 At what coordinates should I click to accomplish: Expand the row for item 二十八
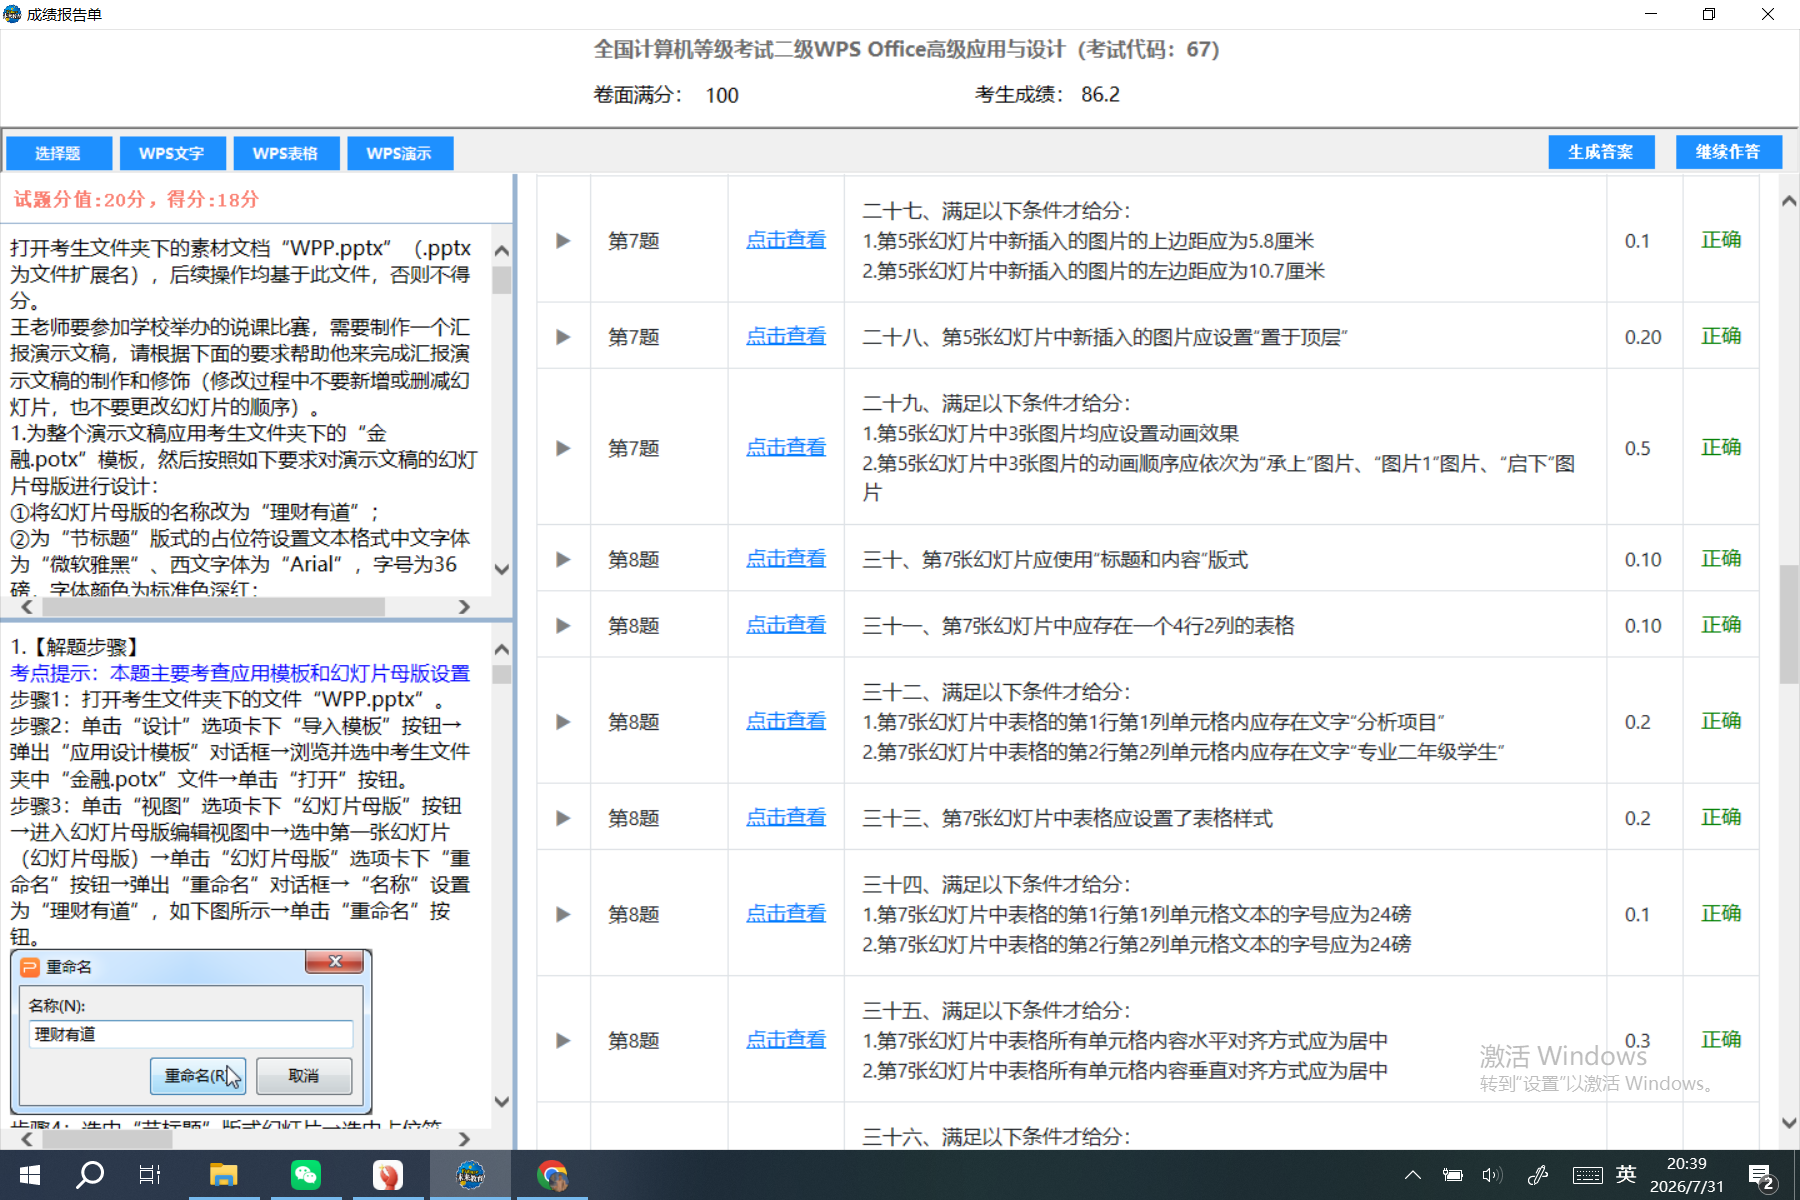[563, 337]
